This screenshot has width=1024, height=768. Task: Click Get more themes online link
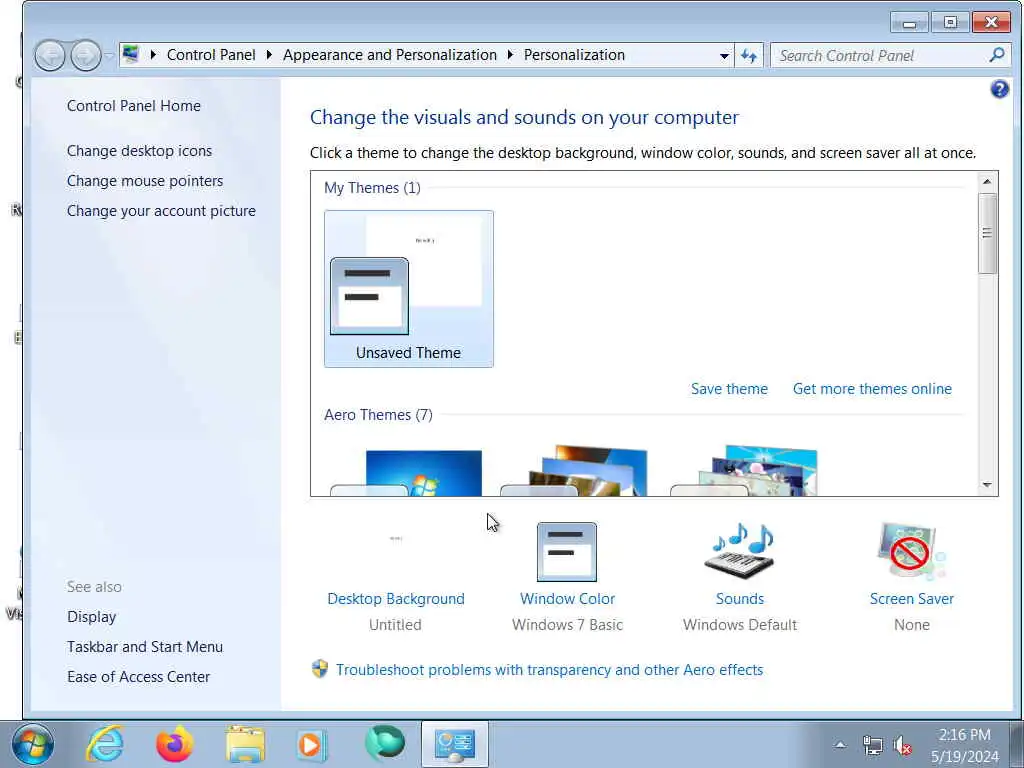pyautogui.click(x=872, y=389)
